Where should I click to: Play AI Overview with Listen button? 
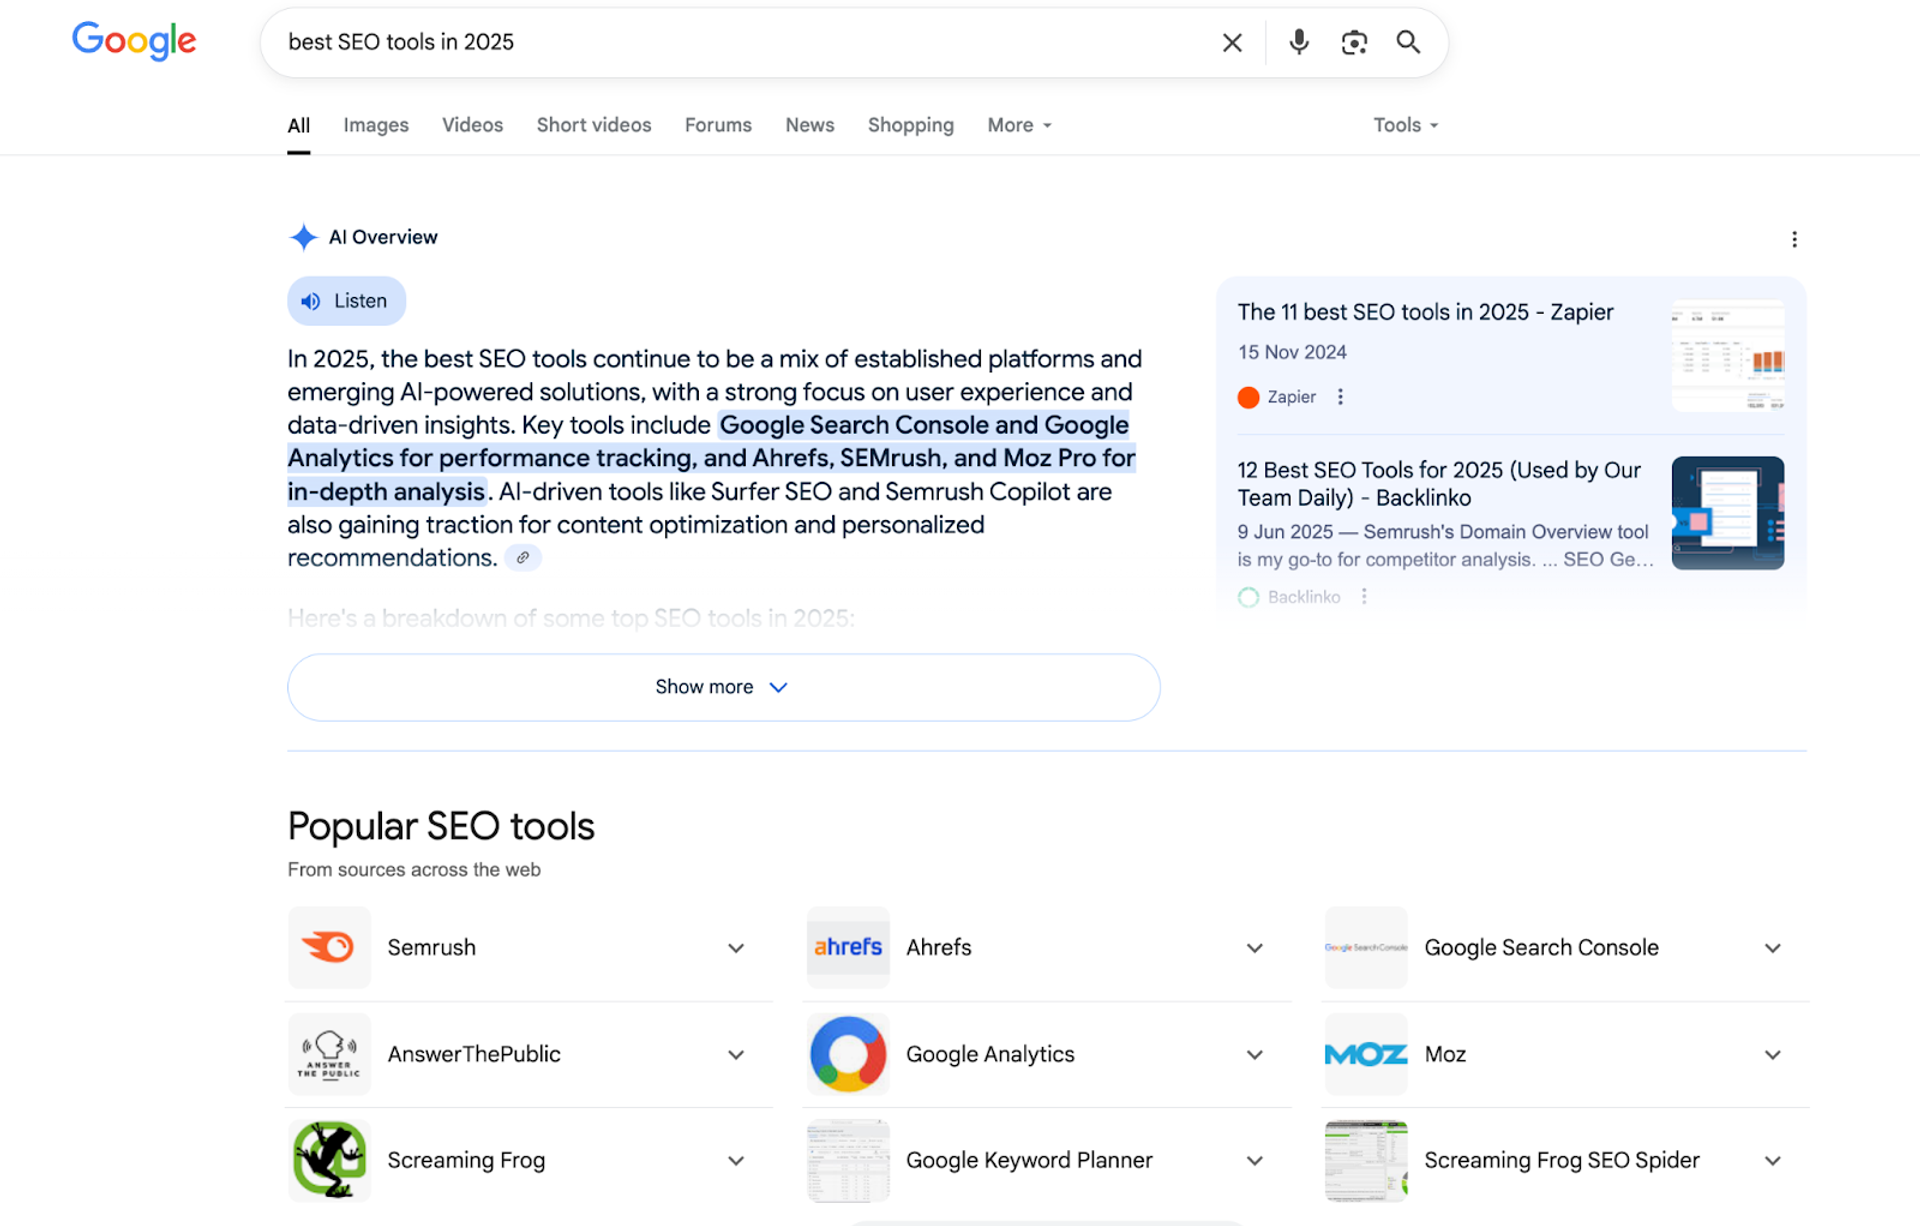pos(346,301)
